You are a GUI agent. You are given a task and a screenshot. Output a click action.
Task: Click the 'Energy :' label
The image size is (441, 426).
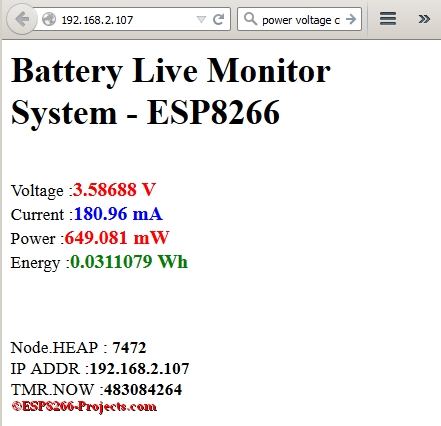[40, 263]
